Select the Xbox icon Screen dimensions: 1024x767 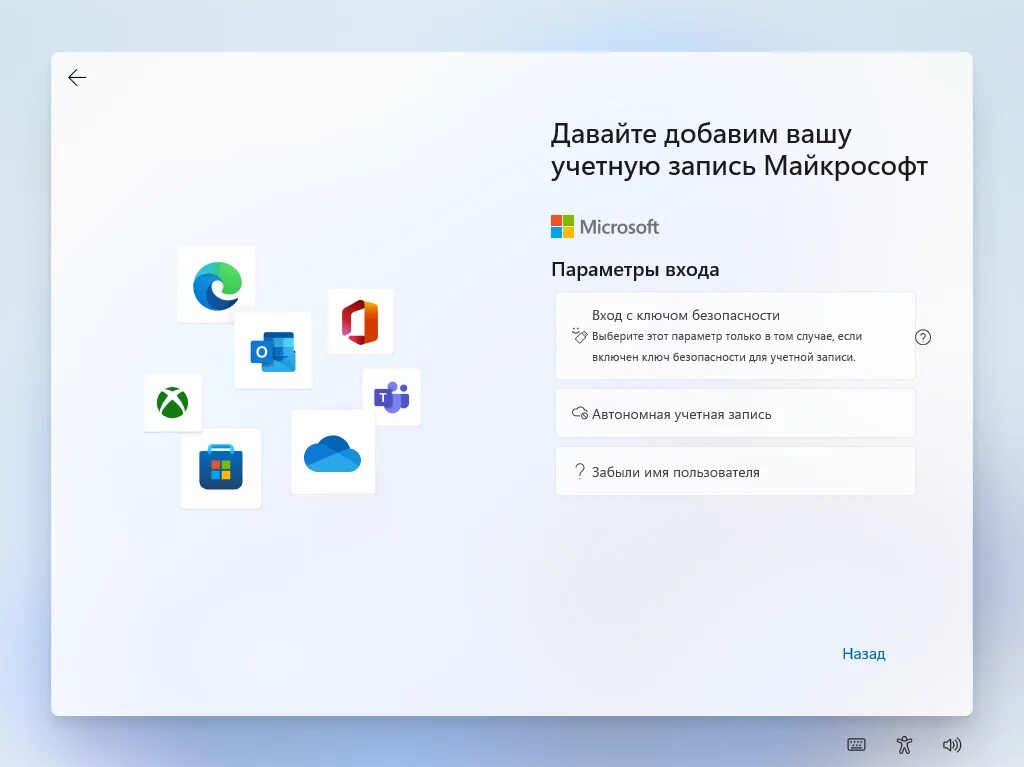172,402
